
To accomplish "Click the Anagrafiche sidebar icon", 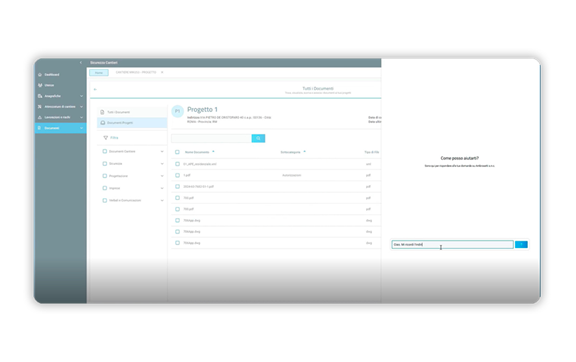I will [x=40, y=96].
